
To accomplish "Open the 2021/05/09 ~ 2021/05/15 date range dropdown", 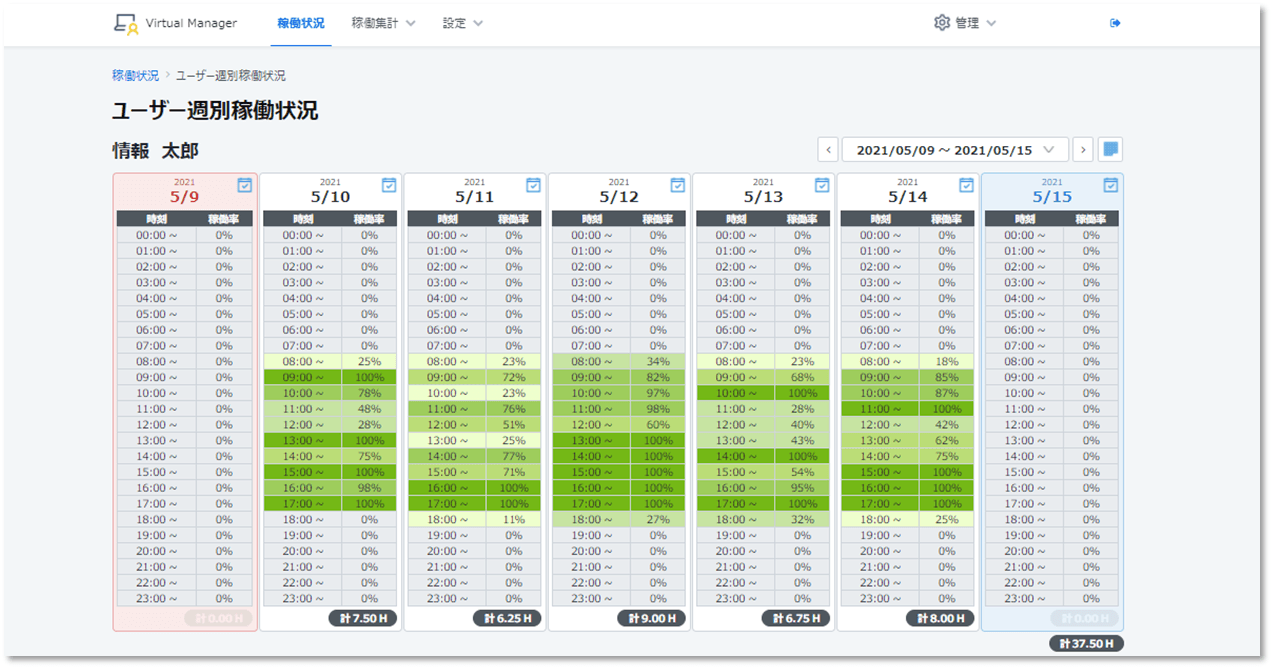I will (955, 148).
